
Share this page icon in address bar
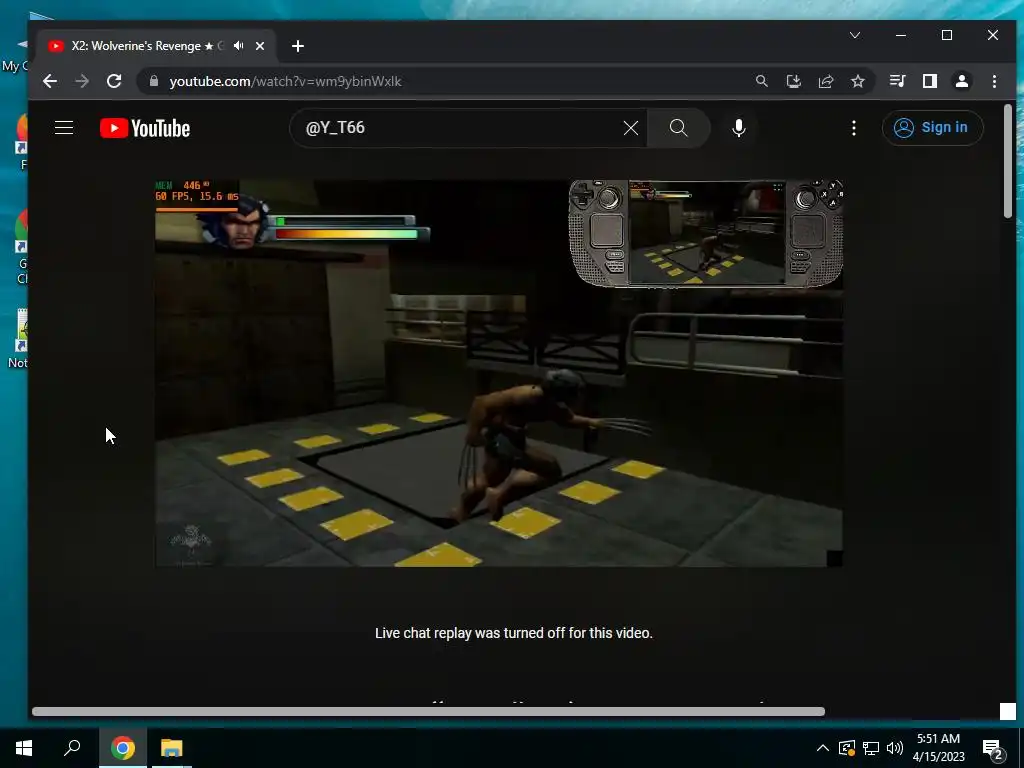click(826, 81)
